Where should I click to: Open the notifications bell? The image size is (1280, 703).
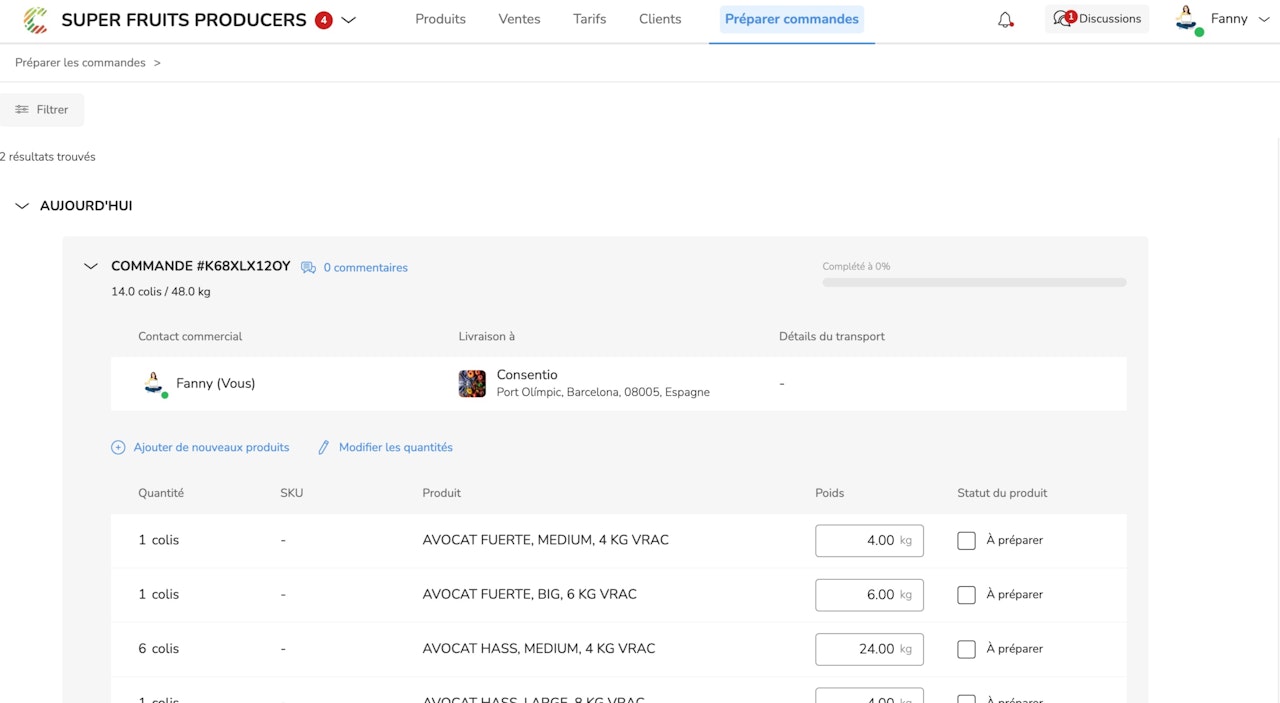1005,20
